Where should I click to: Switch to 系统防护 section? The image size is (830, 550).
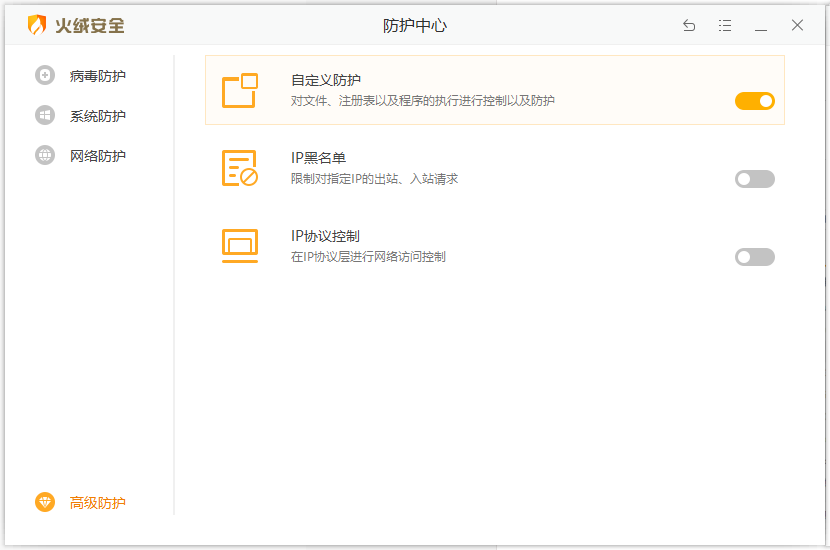(x=97, y=116)
